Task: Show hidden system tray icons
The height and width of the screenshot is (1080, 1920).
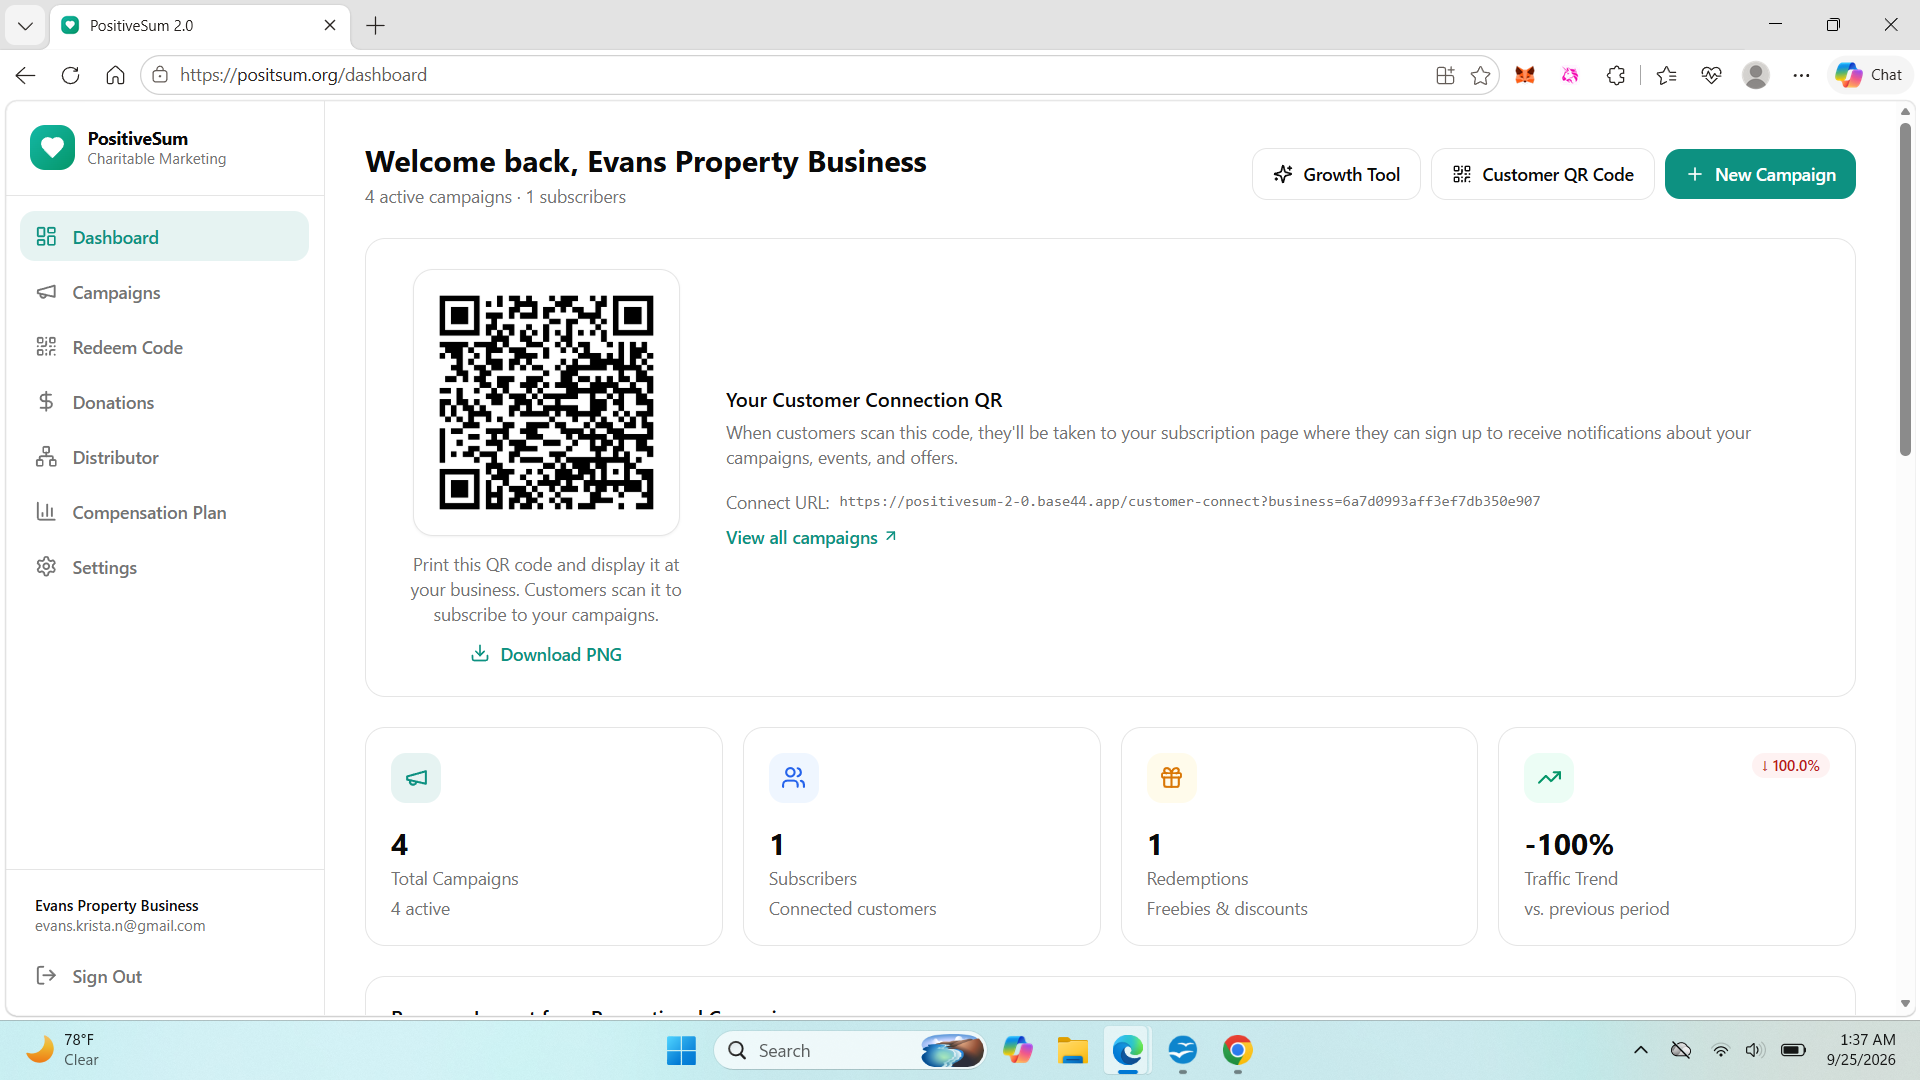Action: (x=1640, y=1049)
